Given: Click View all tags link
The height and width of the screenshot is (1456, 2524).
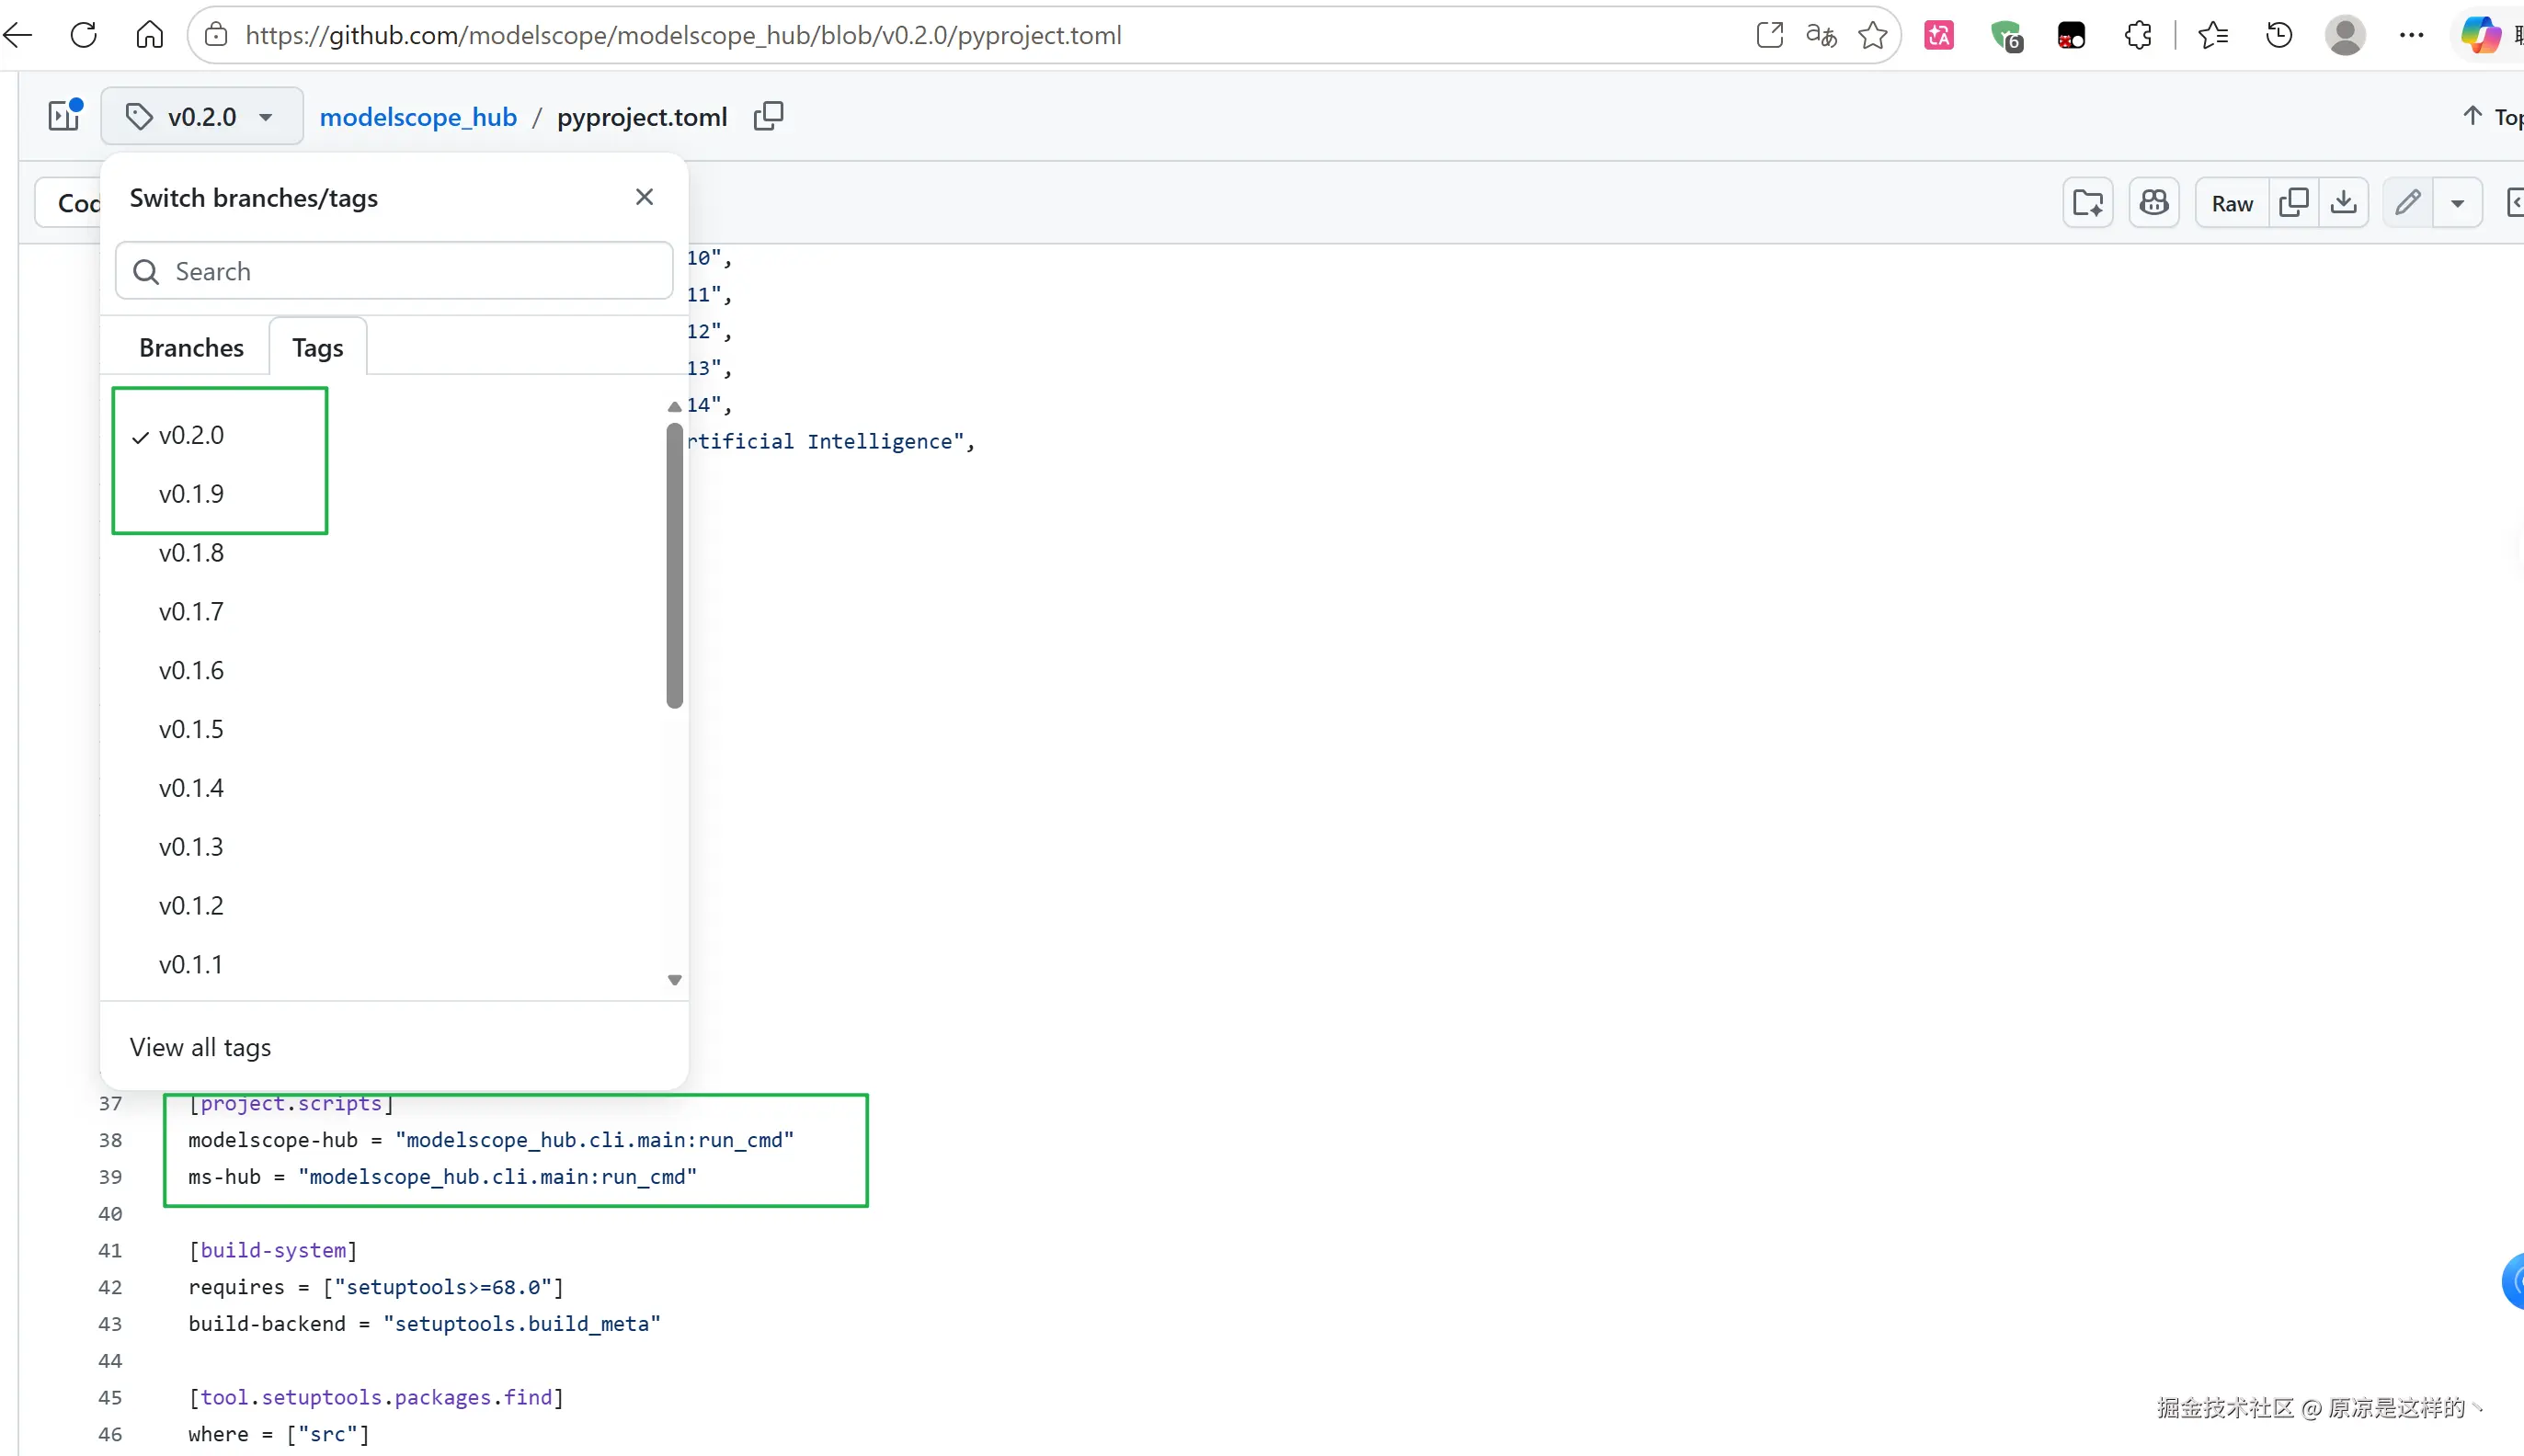Looking at the screenshot, I should point(200,1047).
